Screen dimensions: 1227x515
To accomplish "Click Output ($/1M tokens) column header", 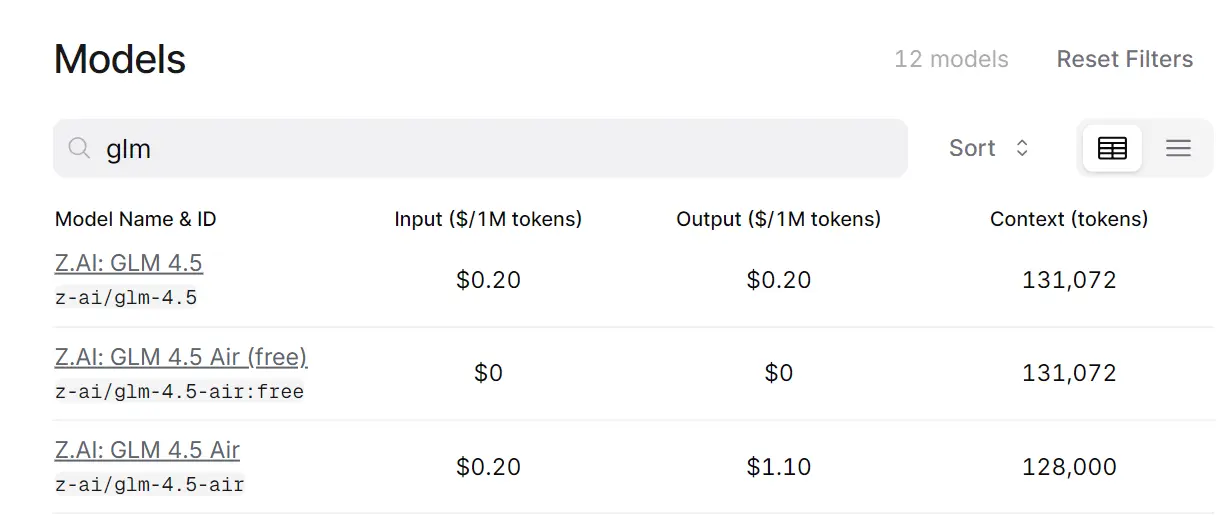I will [x=778, y=219].
